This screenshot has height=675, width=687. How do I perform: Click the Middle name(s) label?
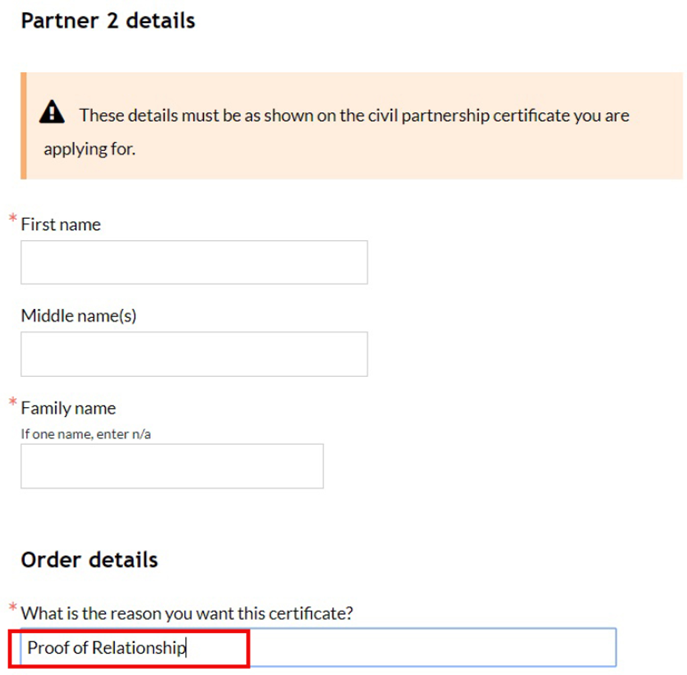click(79, 315)
